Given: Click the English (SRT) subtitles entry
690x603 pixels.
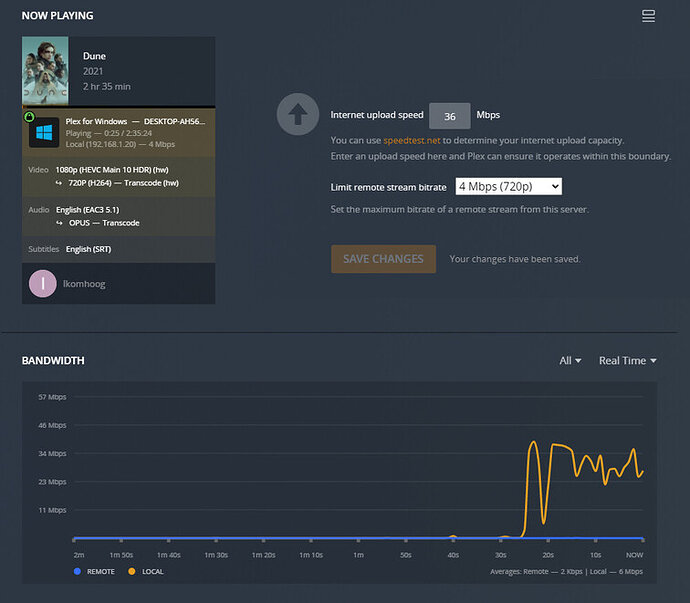Looking at the screenshot, I should click(x=88, y=249).
